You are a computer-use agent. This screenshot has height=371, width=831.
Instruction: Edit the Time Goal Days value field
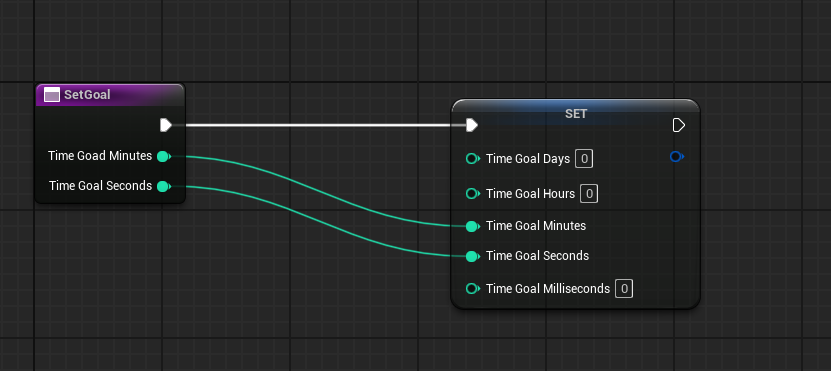[584, 158]
